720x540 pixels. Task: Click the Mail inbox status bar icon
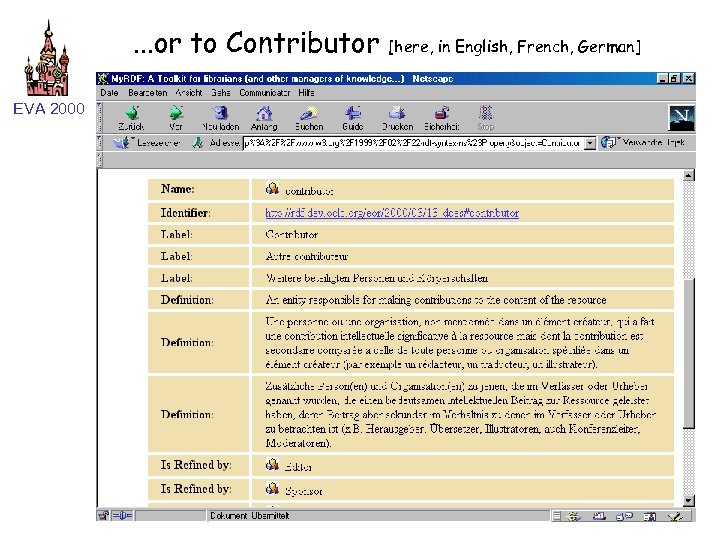coord(599,516)
